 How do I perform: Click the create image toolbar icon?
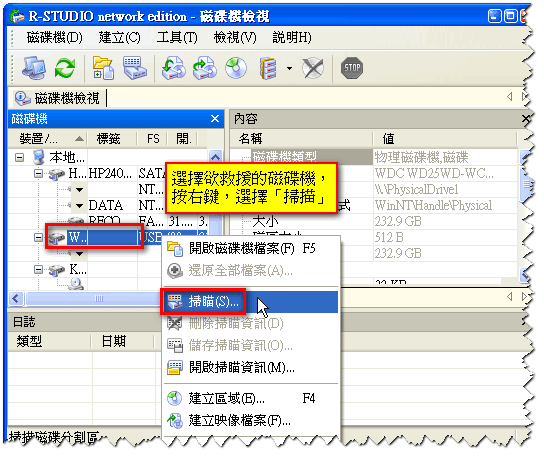coord(205,68)
